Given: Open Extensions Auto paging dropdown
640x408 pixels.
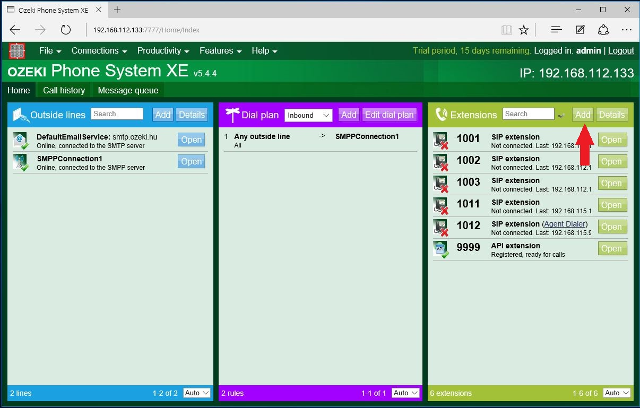Looking at the screenshot, I should [616, 392].
